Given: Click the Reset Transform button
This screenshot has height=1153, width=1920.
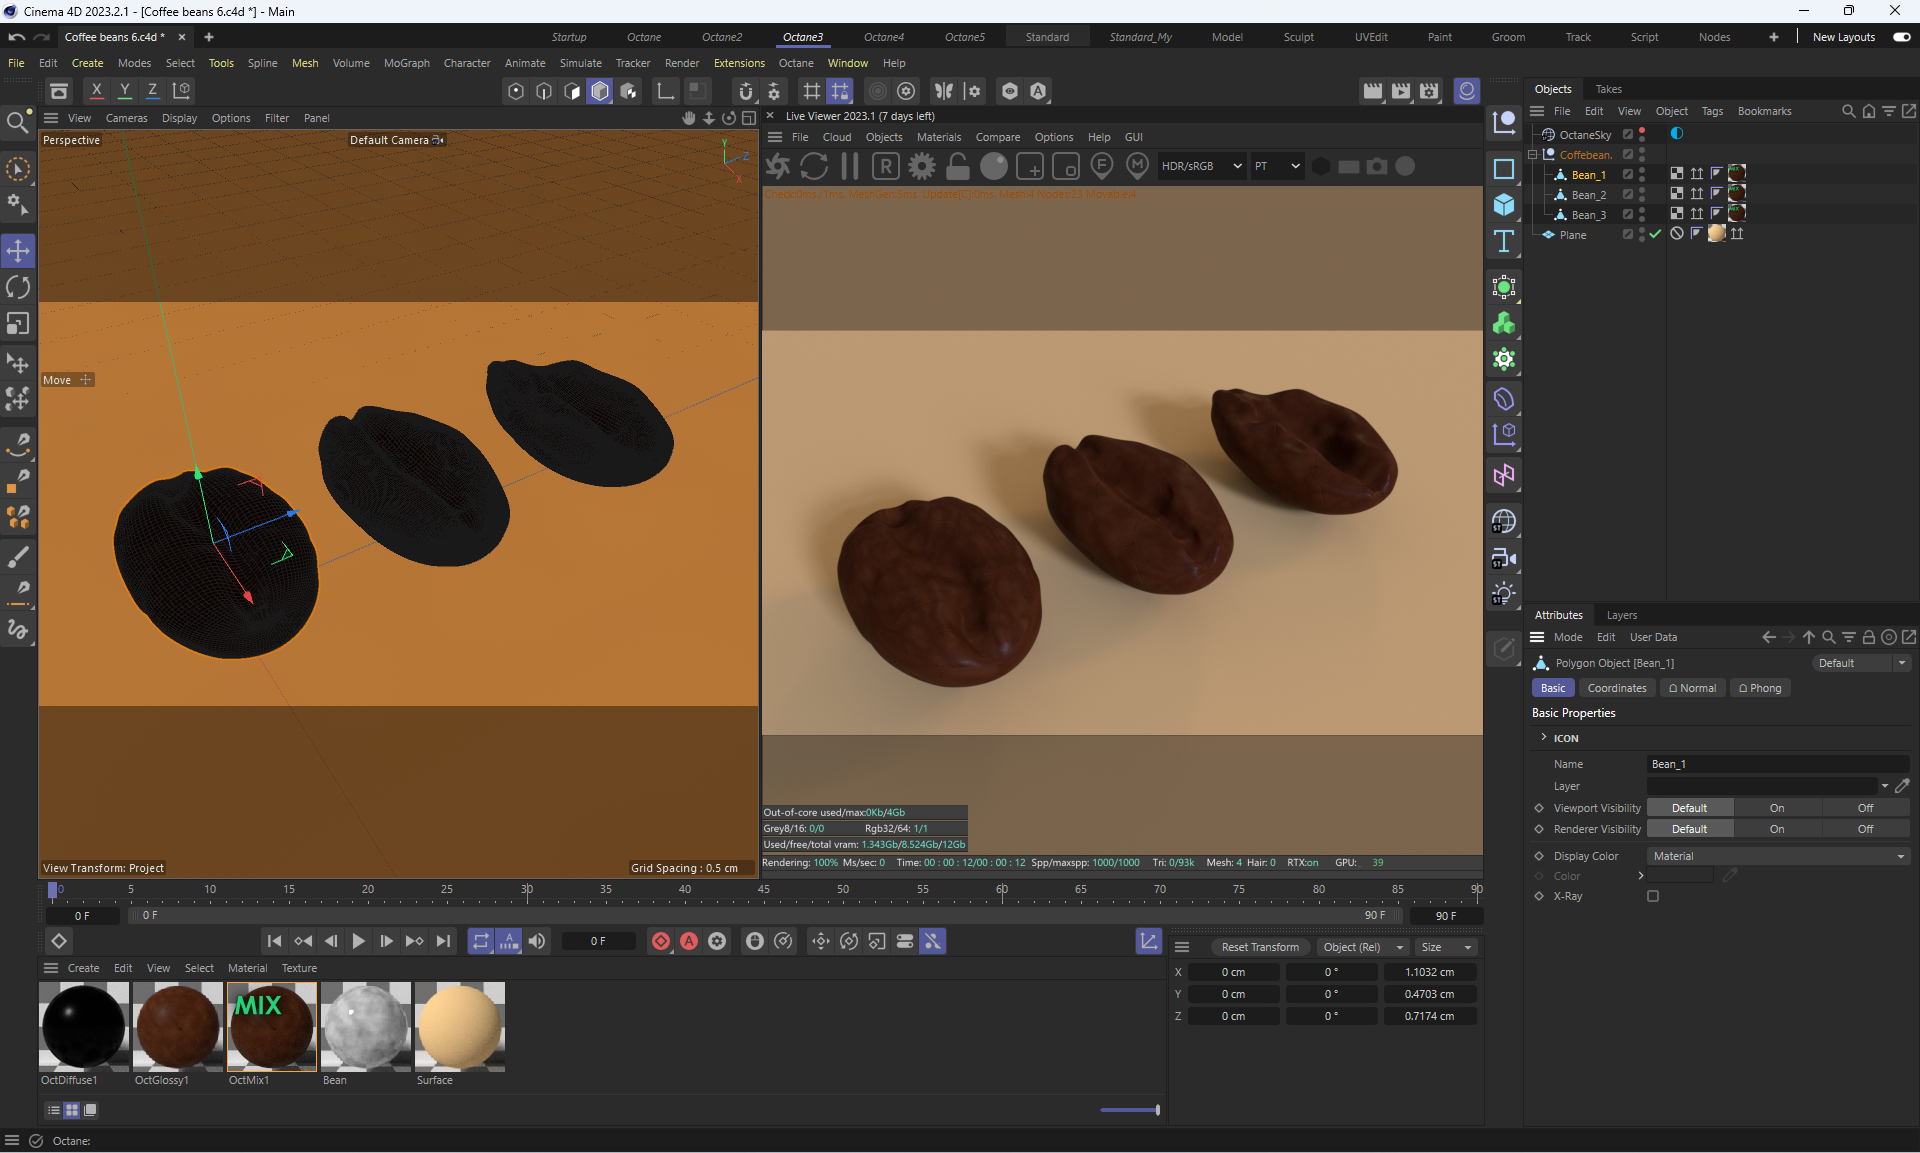Looking at the screenshot, I should [1259, 947].
